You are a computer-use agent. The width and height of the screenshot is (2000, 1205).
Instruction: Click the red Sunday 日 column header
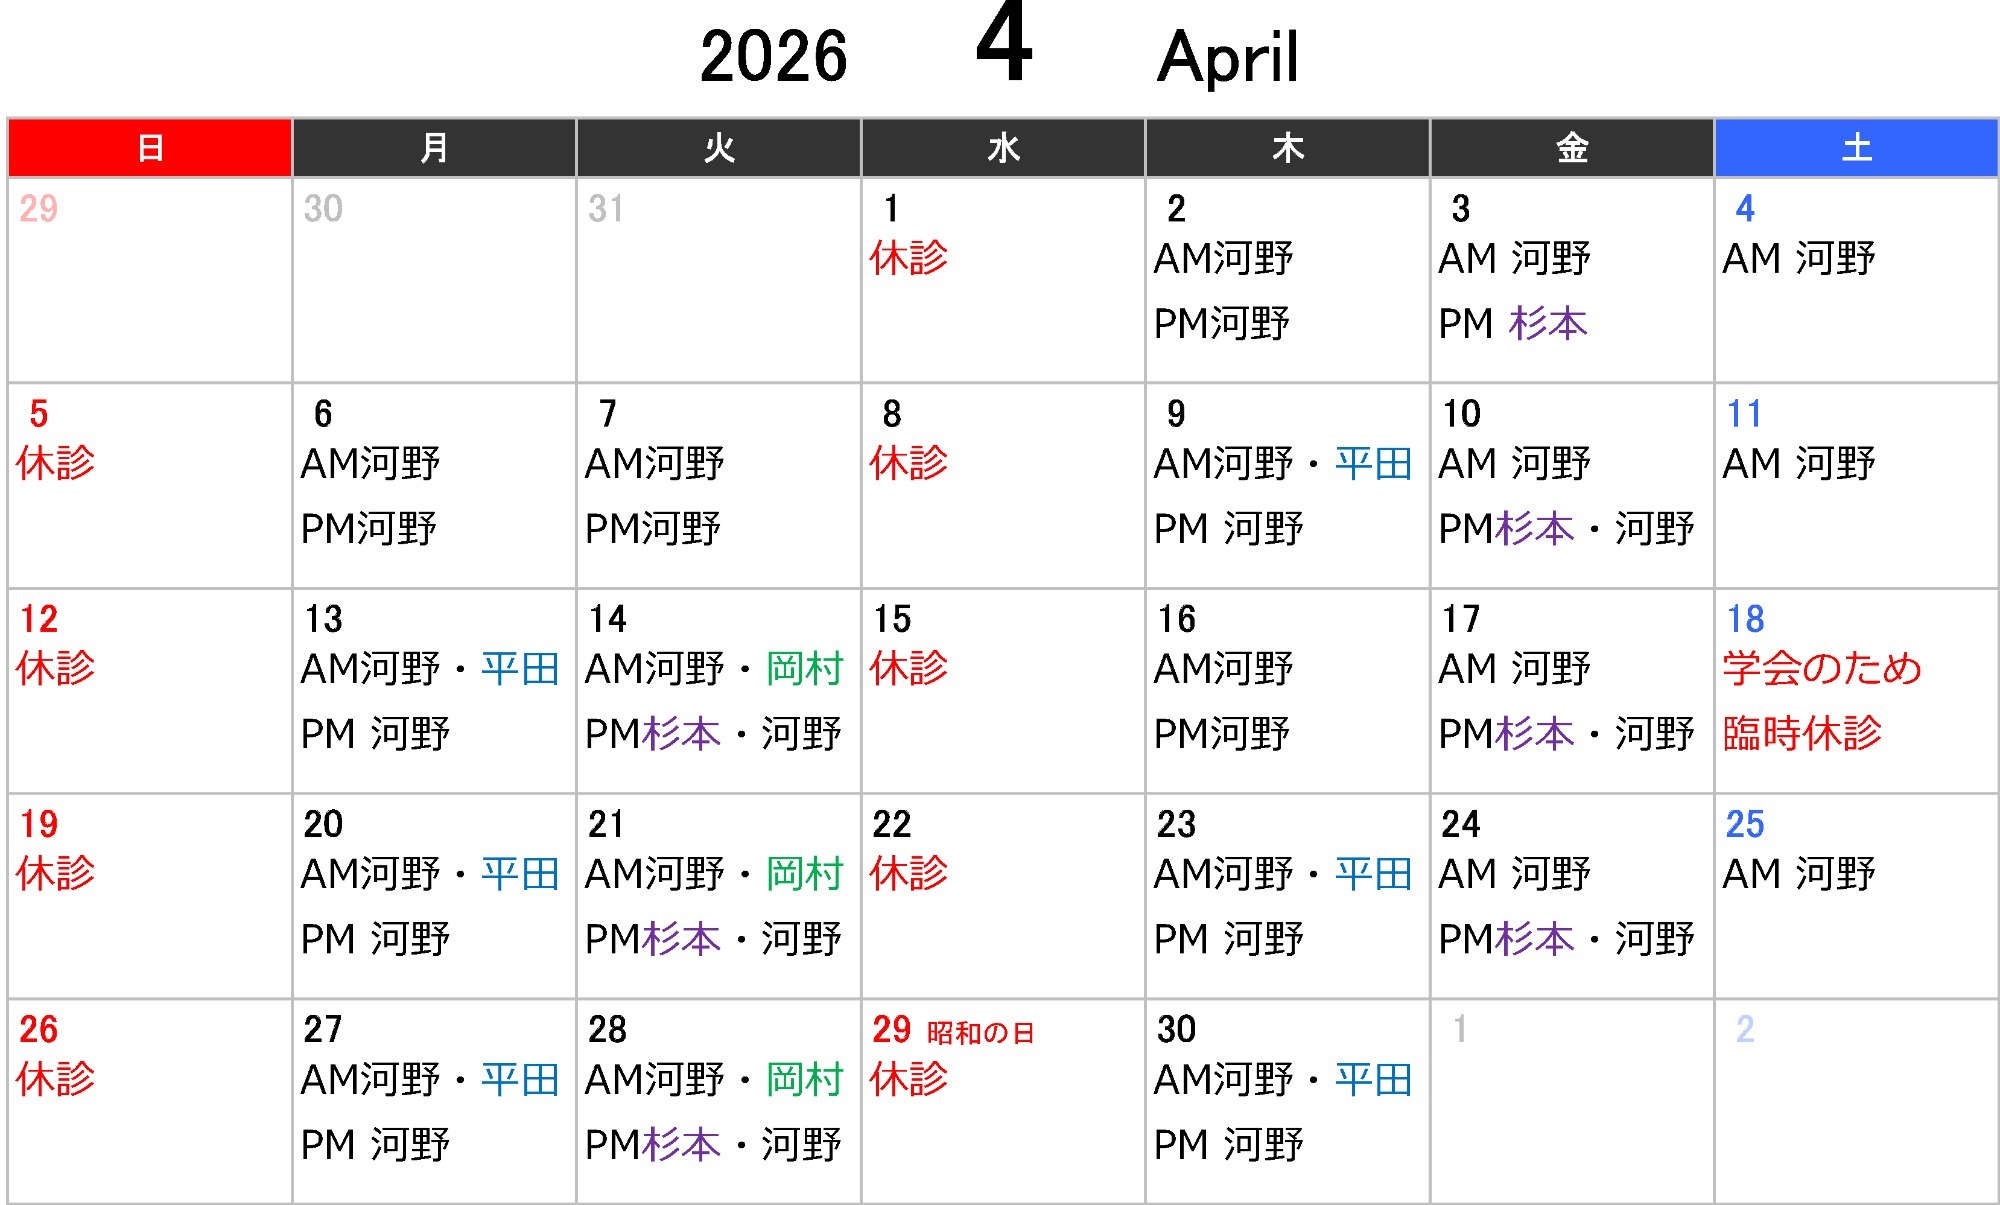[x=150, y=148]
